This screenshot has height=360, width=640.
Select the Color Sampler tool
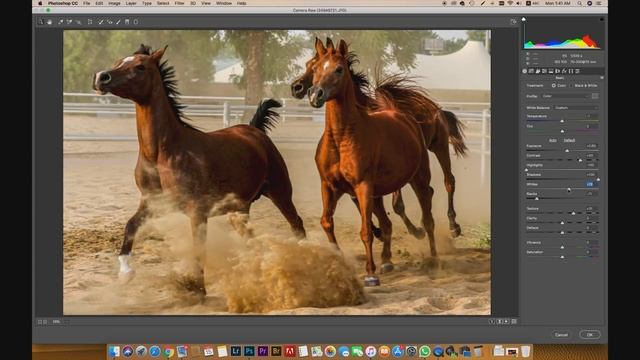pyautogui.click(x=69, y=22)
